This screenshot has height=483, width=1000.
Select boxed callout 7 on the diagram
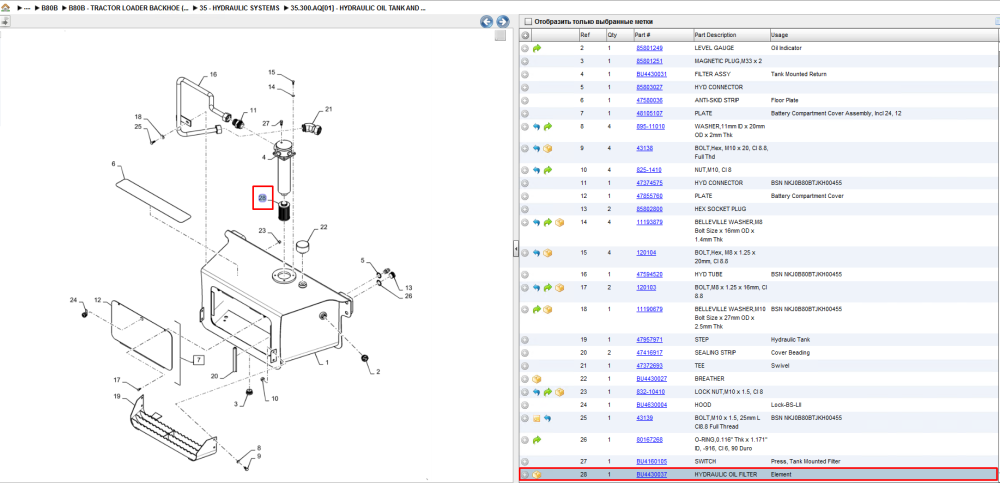coord(199,360)
